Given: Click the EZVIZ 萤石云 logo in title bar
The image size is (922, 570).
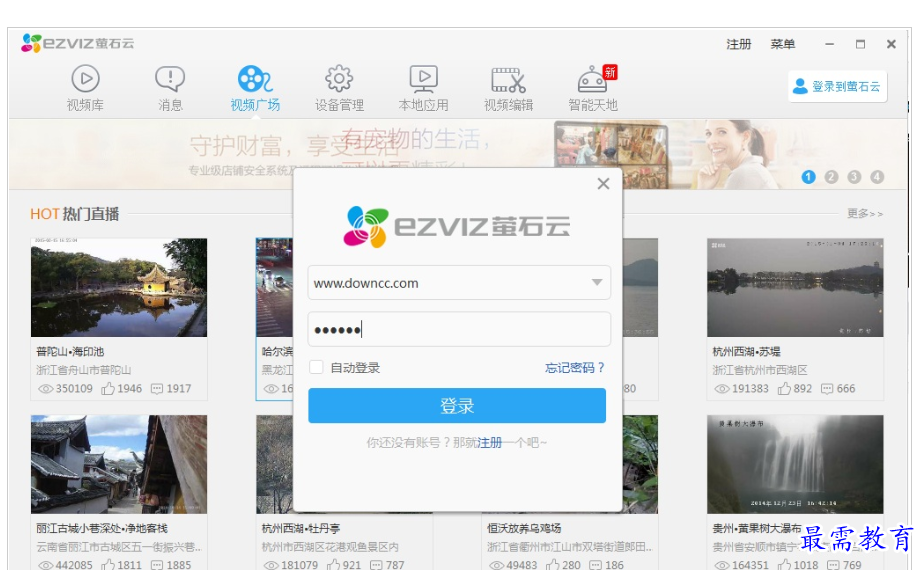Looking at the screenshot, I should pyautogui.click(x=77, y=43).
